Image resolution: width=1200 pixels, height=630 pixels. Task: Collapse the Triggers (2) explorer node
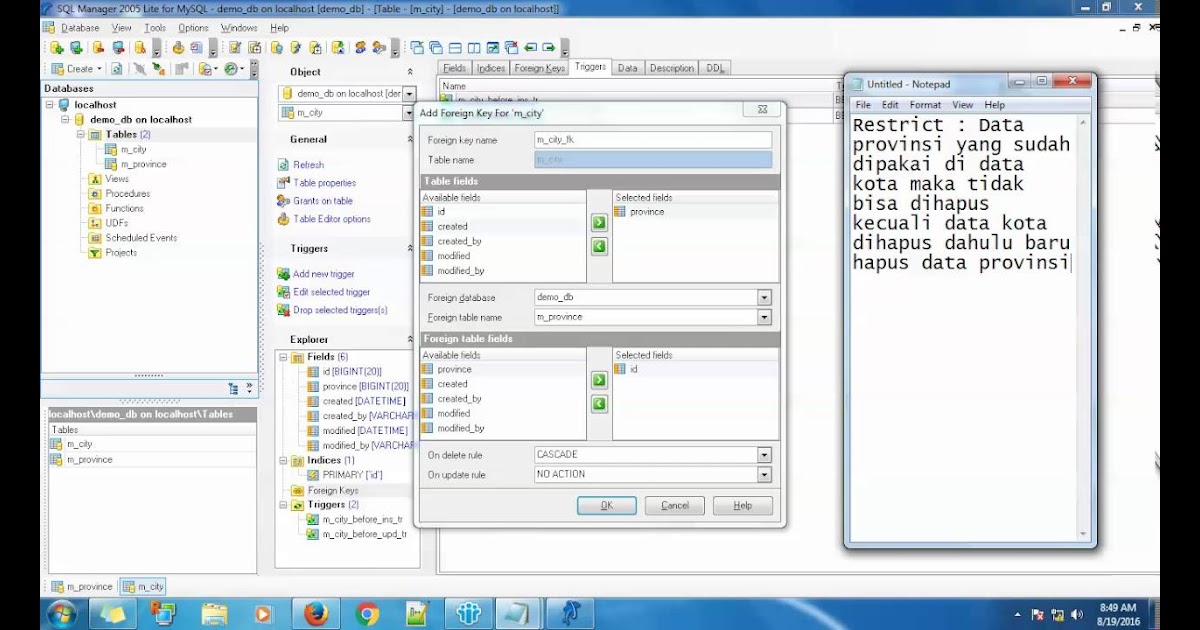coord(284,505)
